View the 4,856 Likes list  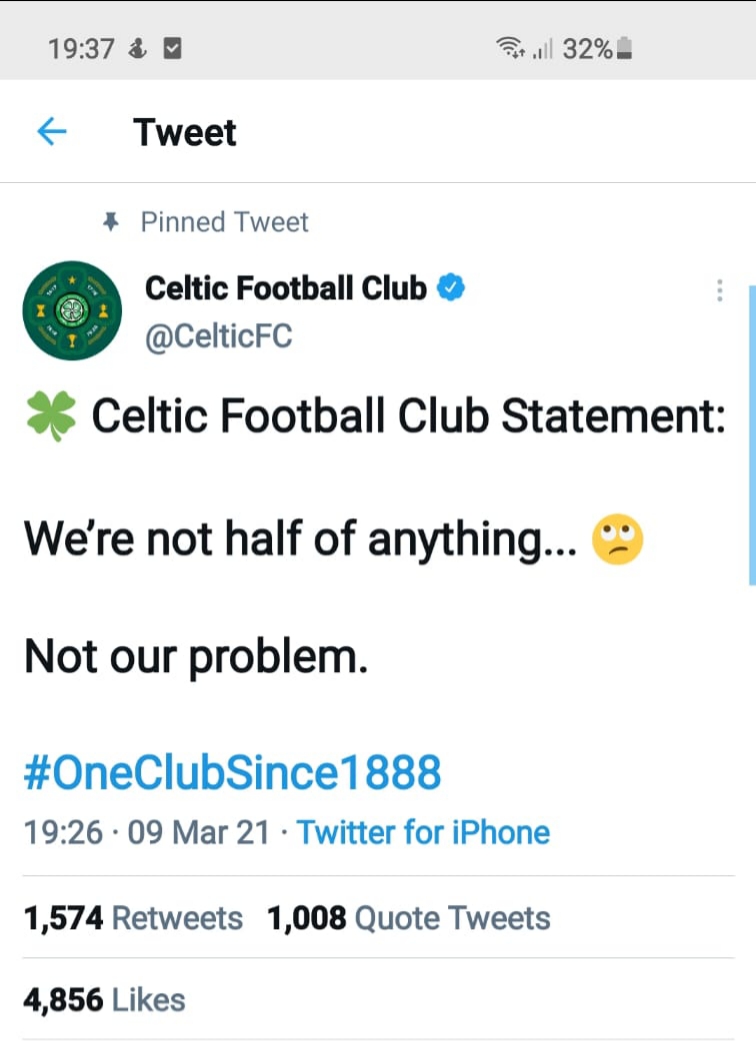(x=104, y=1000)
